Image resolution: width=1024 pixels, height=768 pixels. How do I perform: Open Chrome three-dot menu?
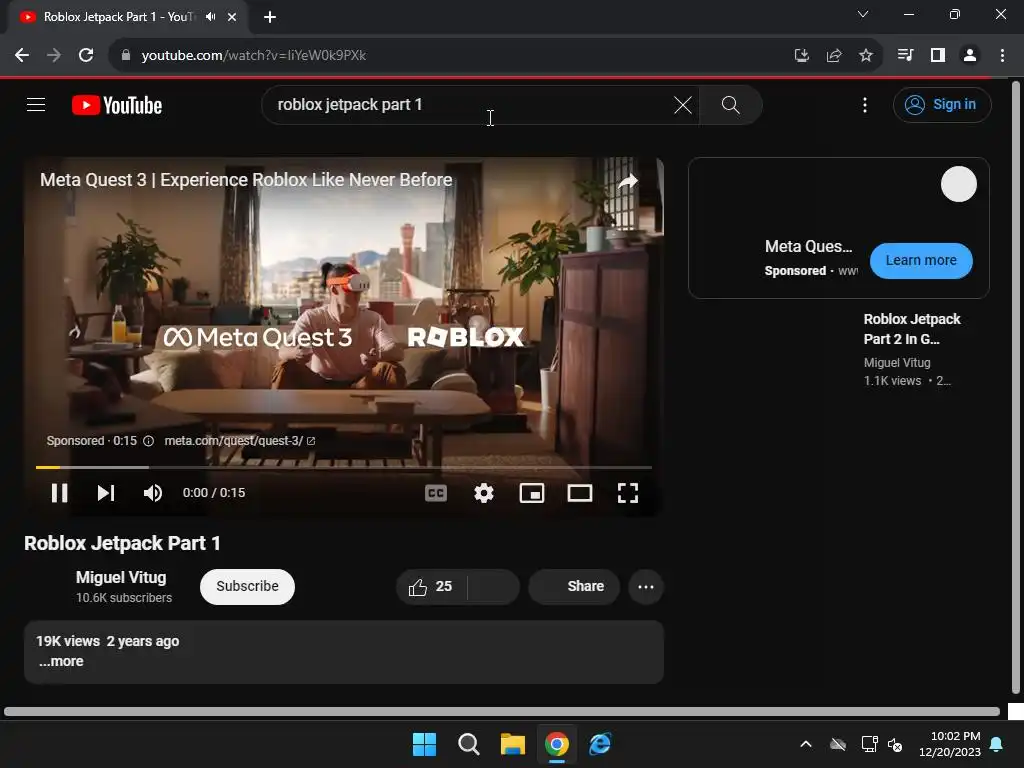point(1002,56)
